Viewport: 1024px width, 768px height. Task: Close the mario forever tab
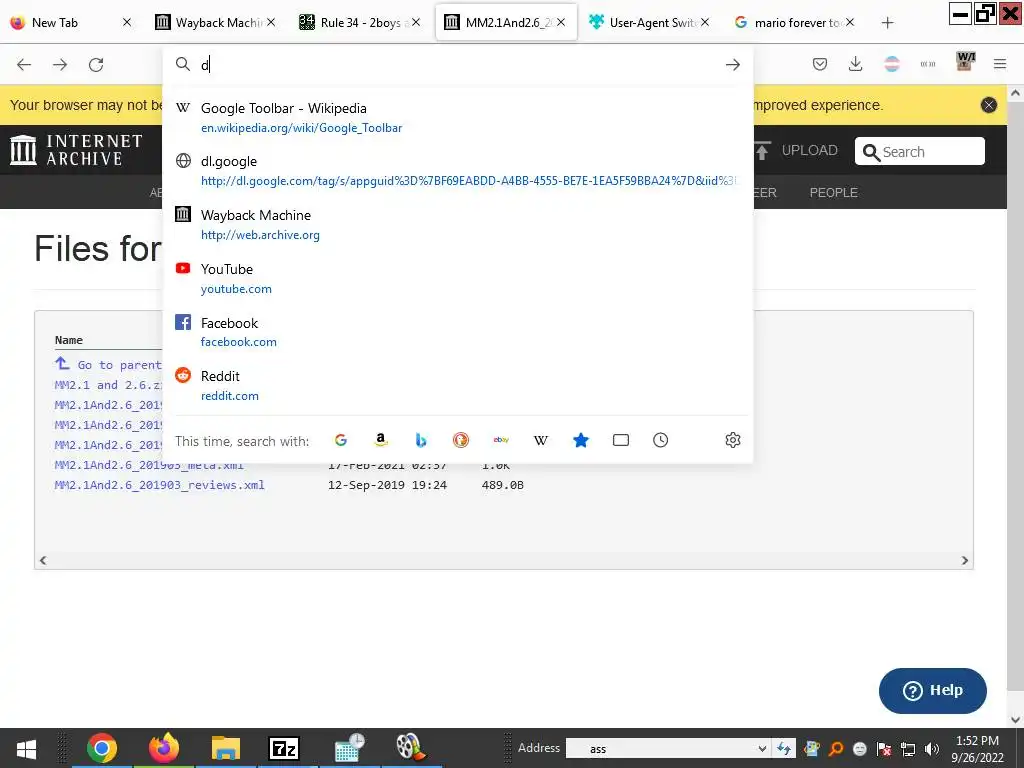point(850,22)
